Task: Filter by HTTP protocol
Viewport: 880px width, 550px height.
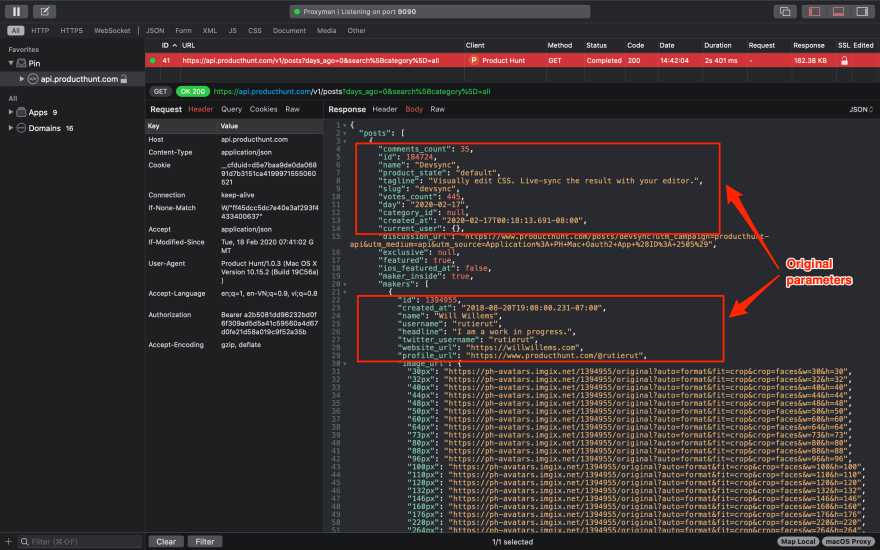Action: [40, 31]
